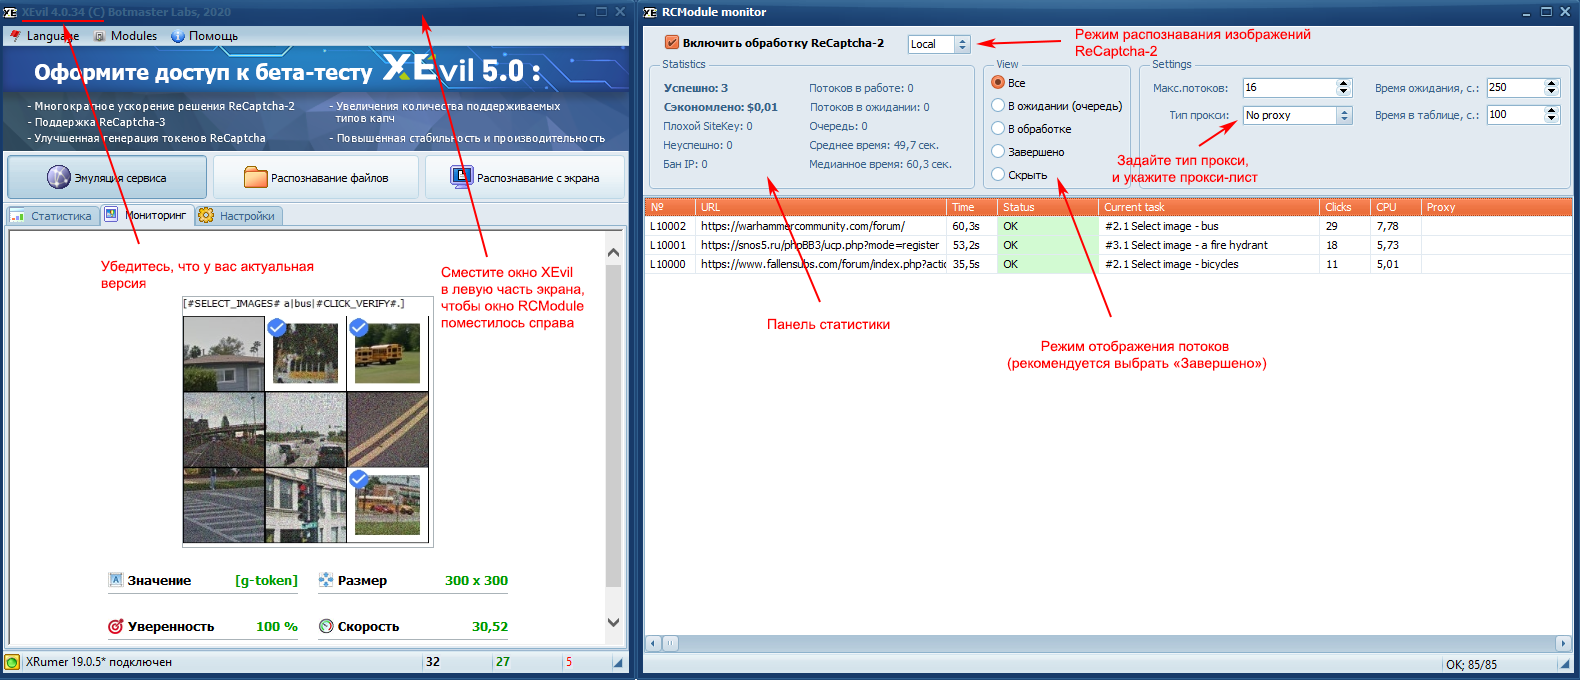Click the '#3.1 Select image - a fire hydrant' cell
1580x680 pixels.
[x=1209, y=245]
